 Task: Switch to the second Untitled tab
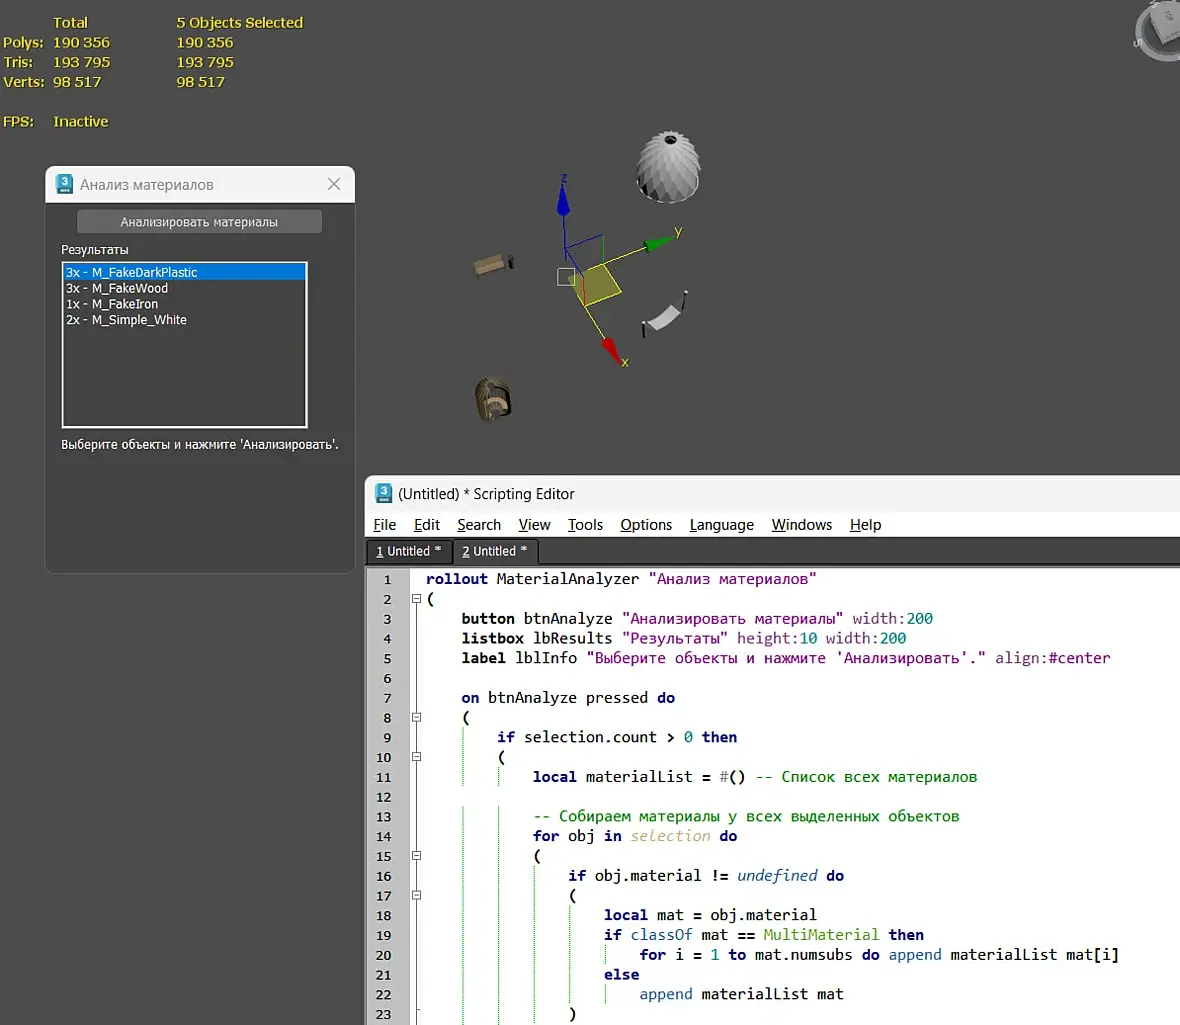point(494,551)
